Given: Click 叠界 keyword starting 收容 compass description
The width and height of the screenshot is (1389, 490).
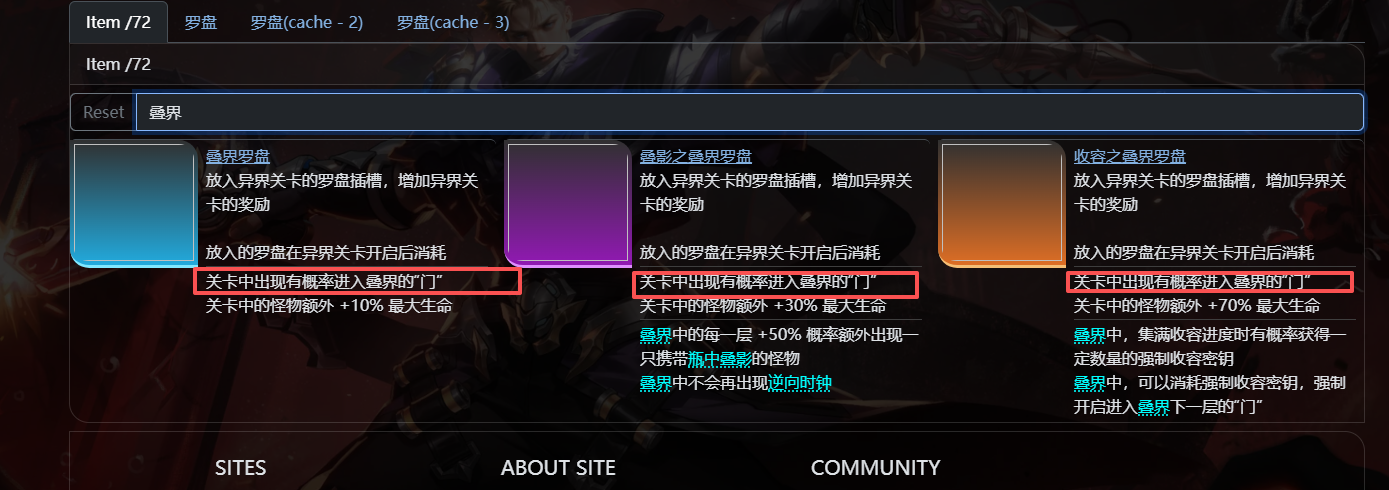Looking at the screenshot, I should tap(1090, 335).
